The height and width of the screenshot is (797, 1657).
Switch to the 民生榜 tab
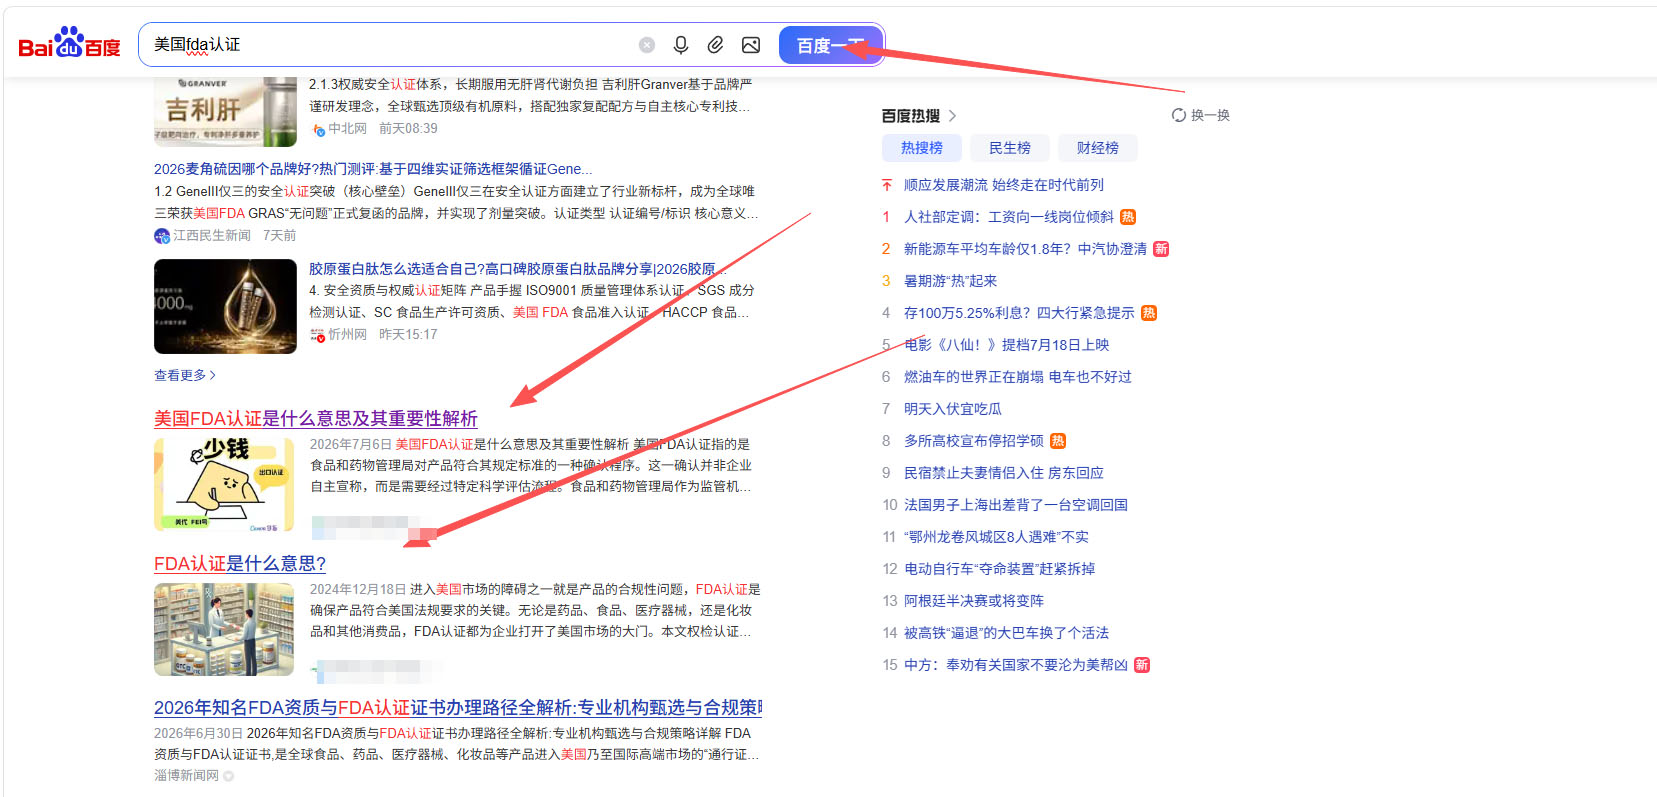(1010, 148)
